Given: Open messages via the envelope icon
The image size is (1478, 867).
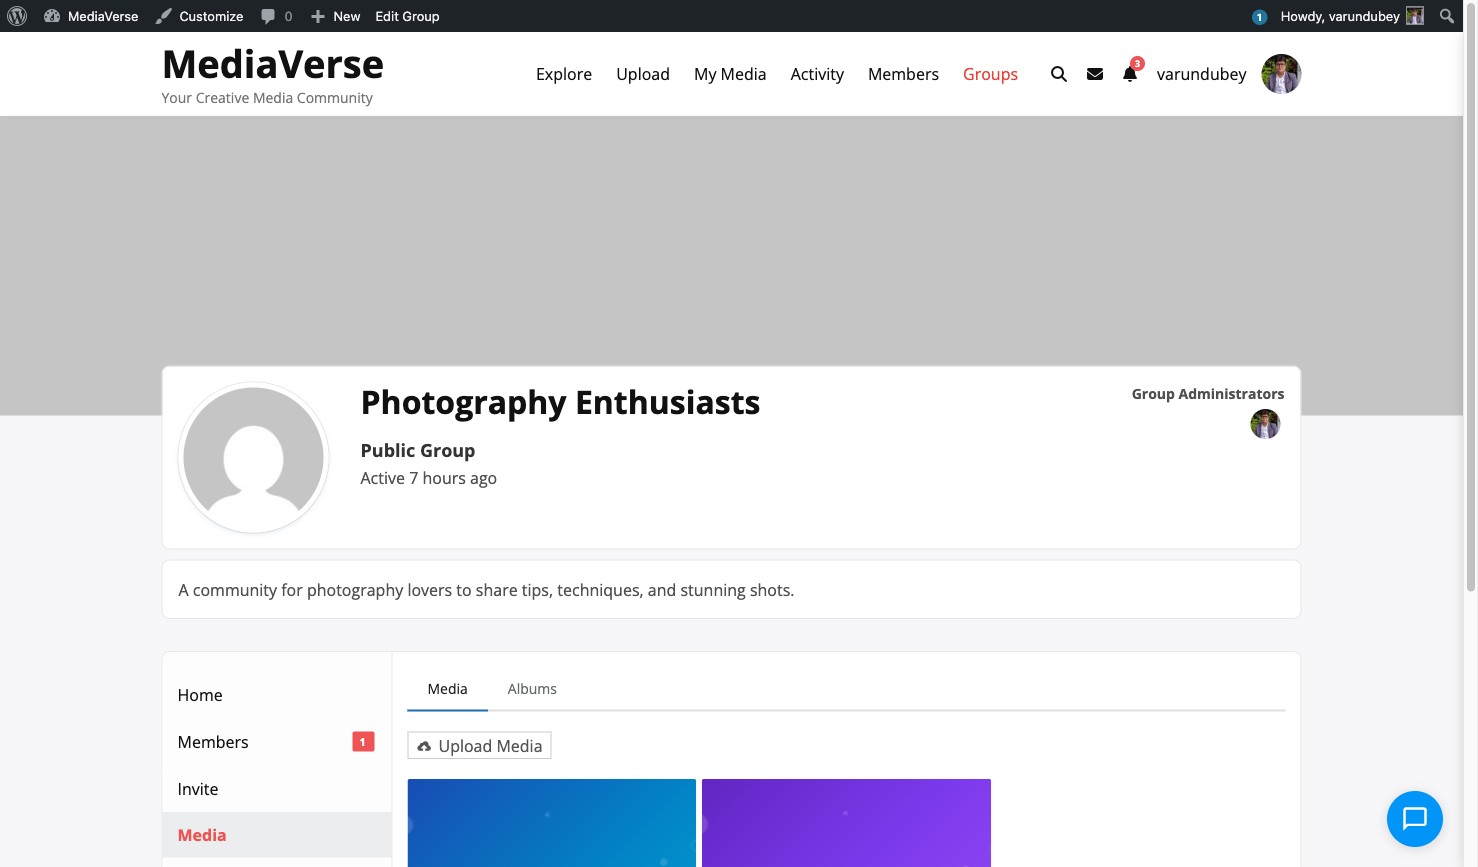Looking at the screenshot, I should [1094, 73].
